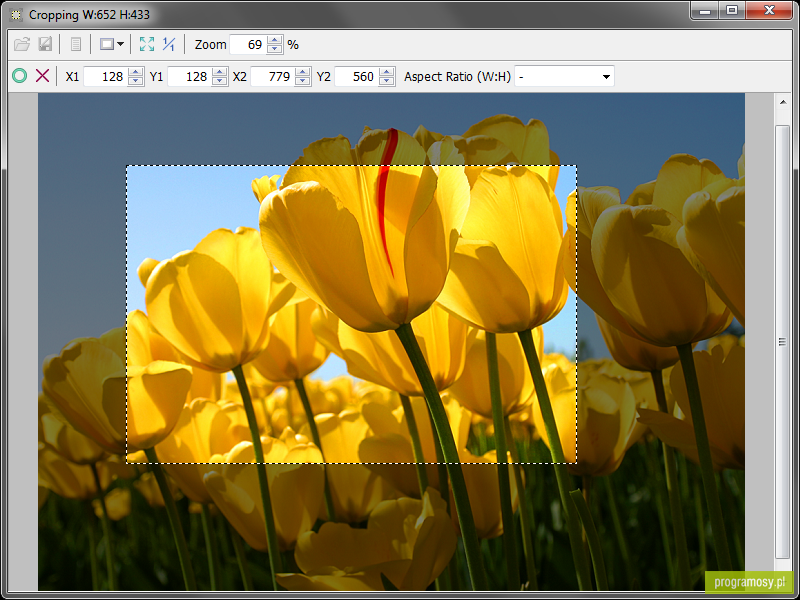
Task: Increase the Zoom value with up arrow
Action: (x=274, y=40)
